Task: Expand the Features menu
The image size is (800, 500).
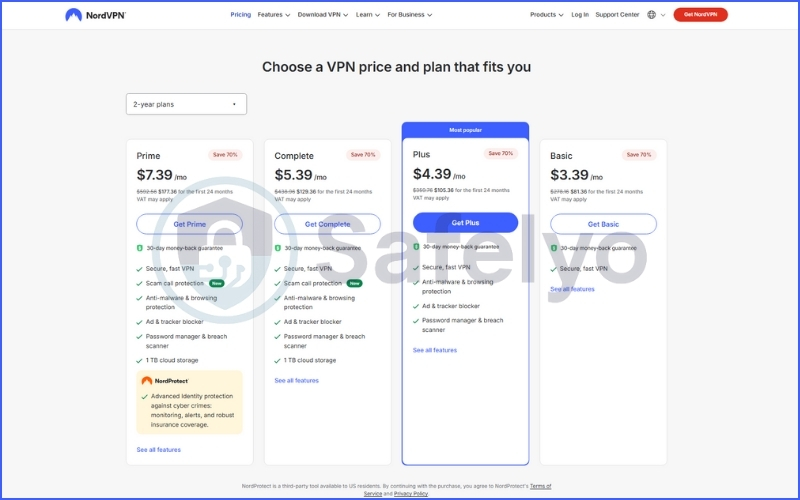Action: (274, 15)
